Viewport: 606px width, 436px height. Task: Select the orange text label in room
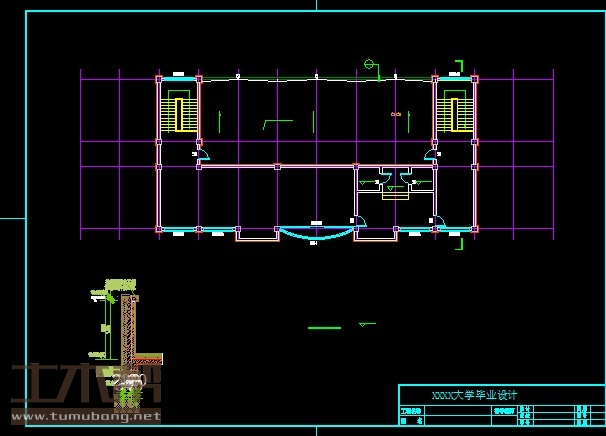pyautogui.click(x=396, y=115)
